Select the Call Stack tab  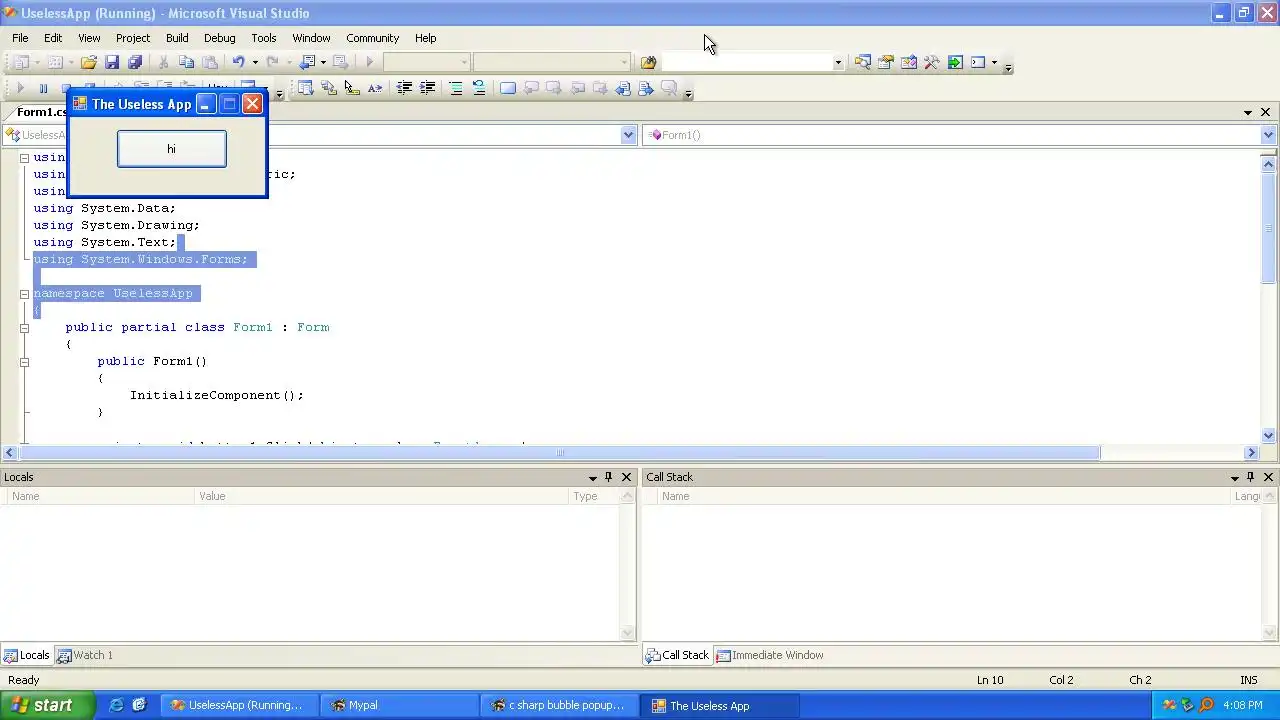[678, 655]
